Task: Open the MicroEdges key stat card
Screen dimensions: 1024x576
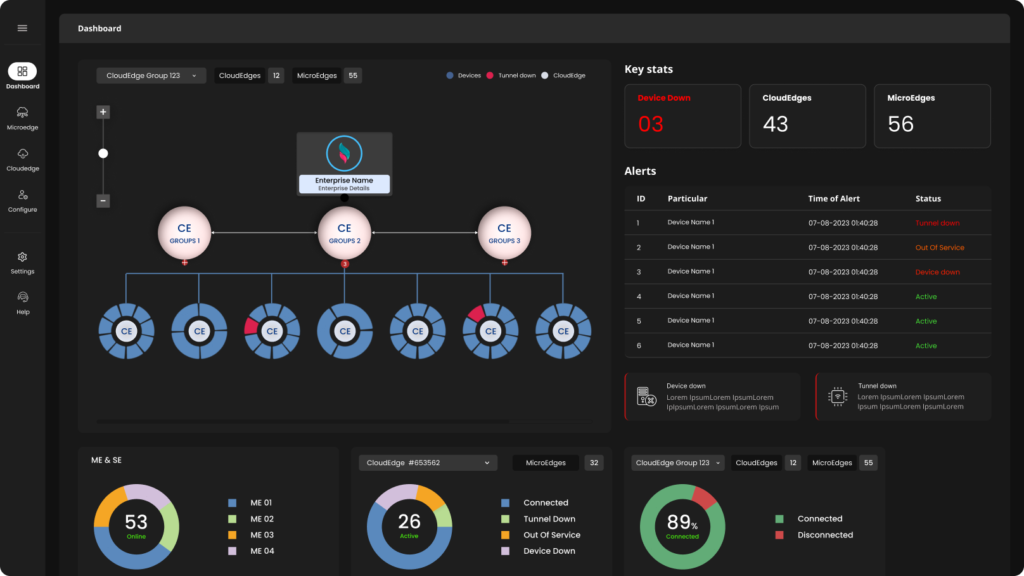Action: (x=932, y=116)
